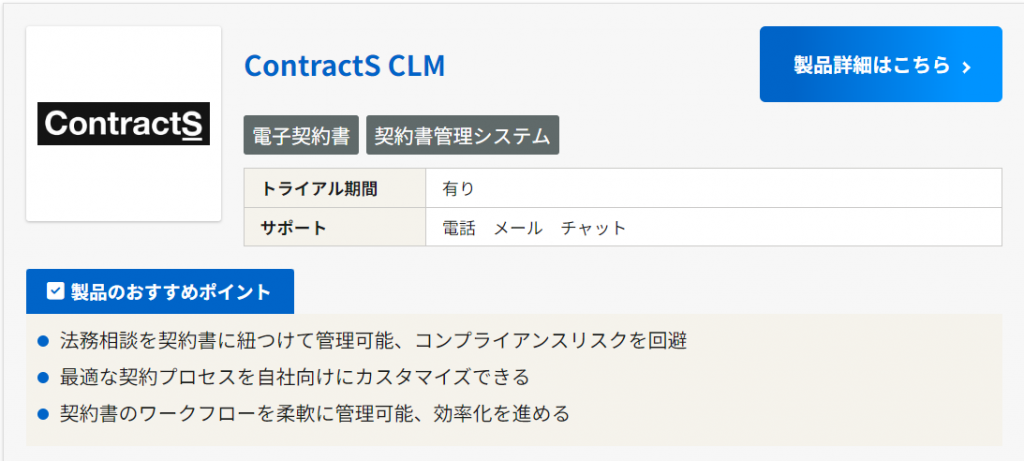Image resolution: width=1024 pixels, height=461 pixels.
Task: Click the second blue bullet point icon
Action: point(43,377)
